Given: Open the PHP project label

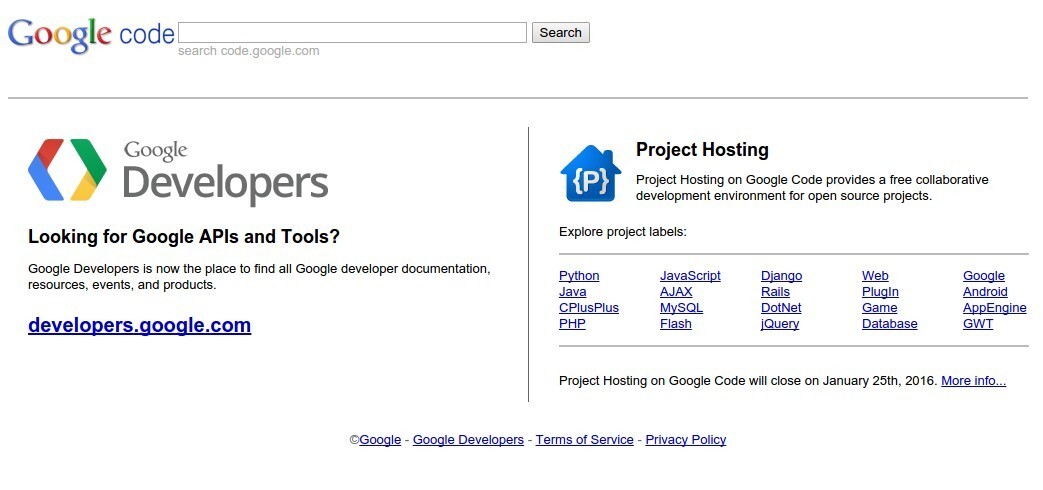Looking at the screenshot, I should click(573, 324).
